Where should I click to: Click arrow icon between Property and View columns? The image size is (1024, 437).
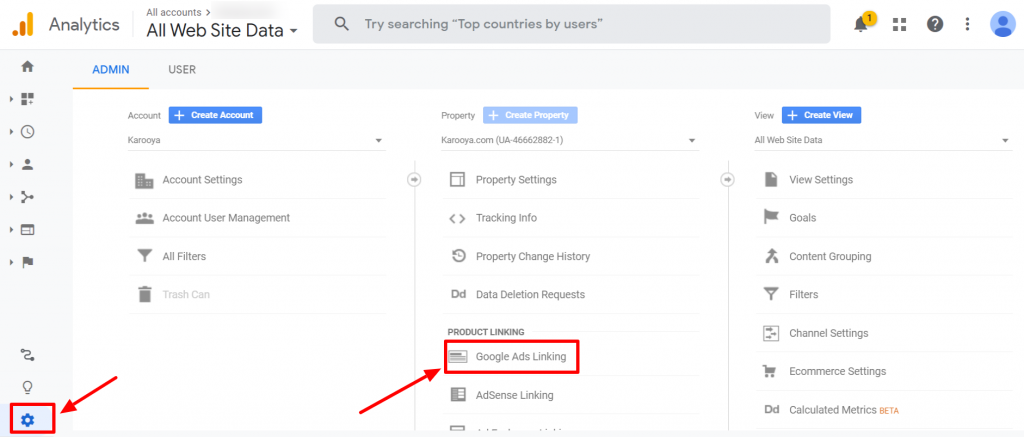(727, 180)
